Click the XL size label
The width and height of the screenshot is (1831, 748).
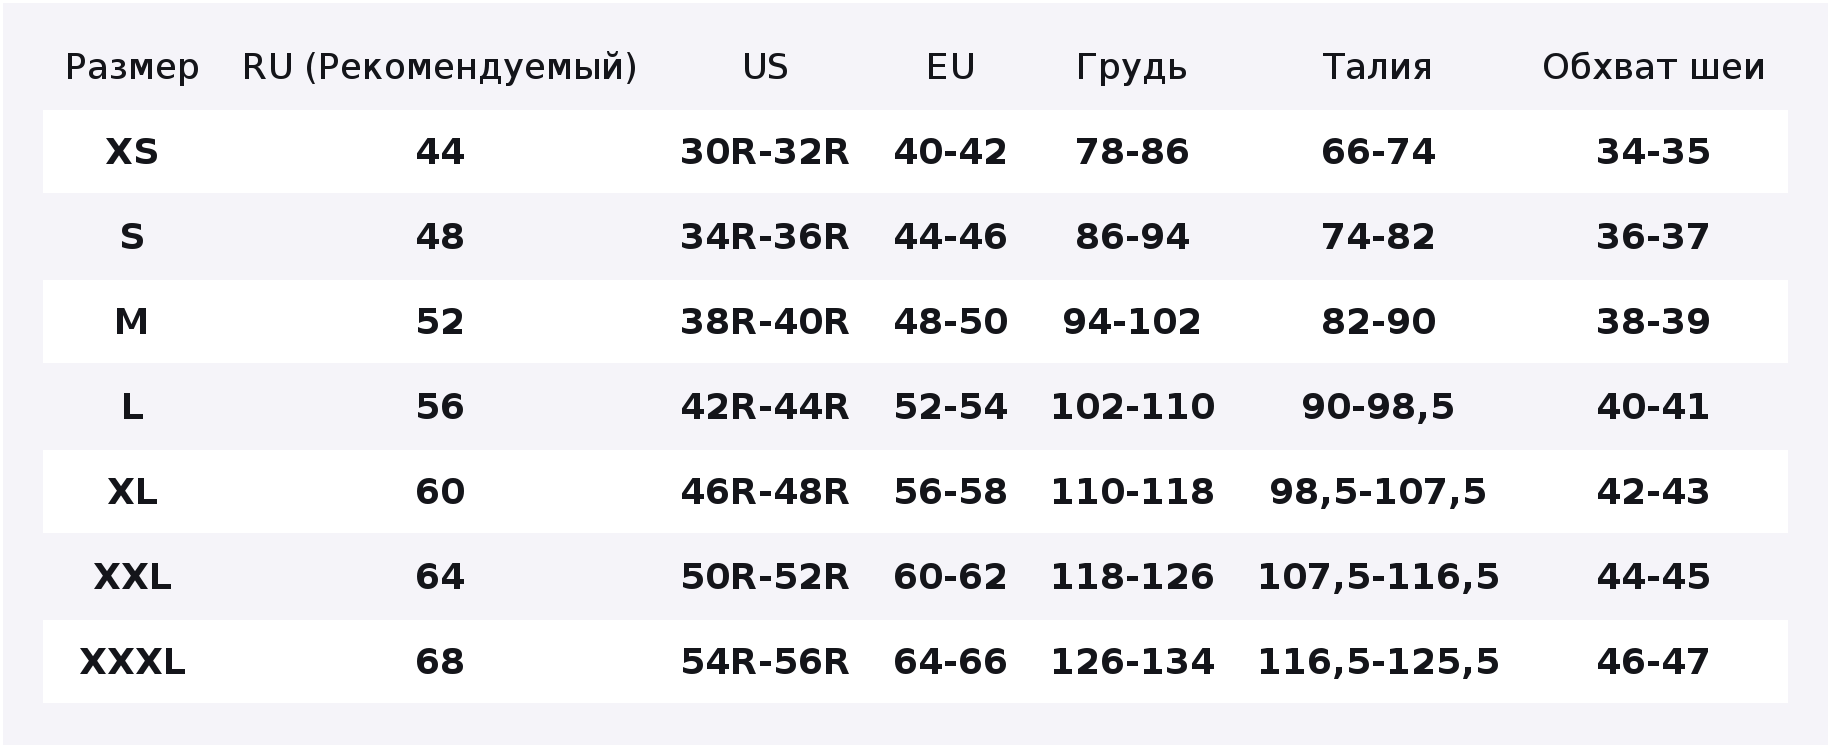coord(132,492)
